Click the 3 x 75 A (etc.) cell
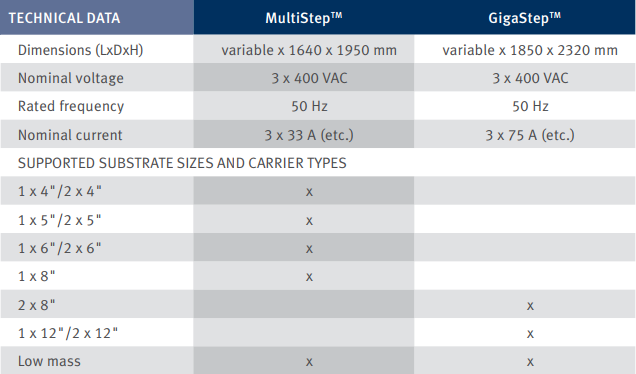The image size is (636, 374). [x=530, y=135]
